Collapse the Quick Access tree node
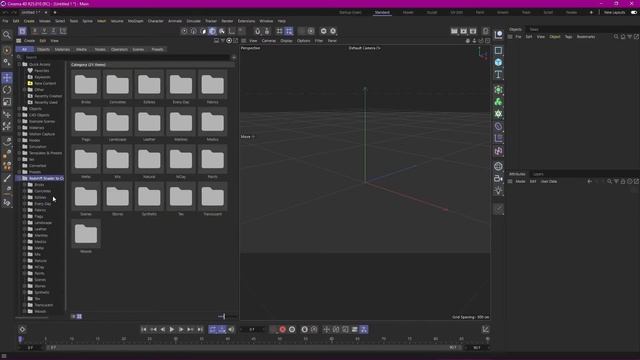Viewport: 640px width, 360px height. (19, 64)
